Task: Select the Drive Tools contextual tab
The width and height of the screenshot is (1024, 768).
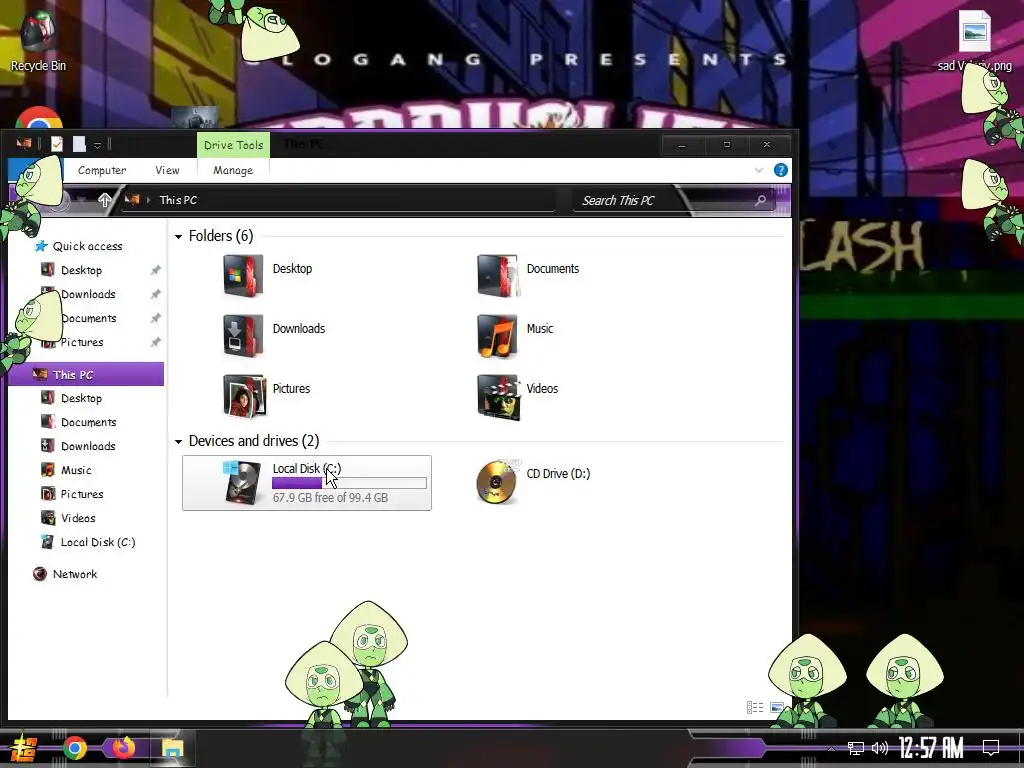Action: pyautogui.click(x=233, y=145)
